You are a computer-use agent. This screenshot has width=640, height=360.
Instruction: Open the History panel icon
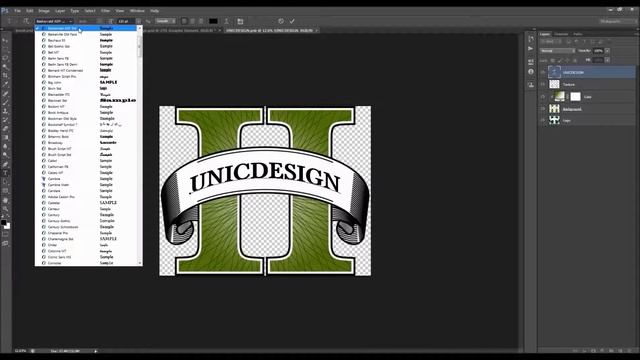click(x=531, y=39)
